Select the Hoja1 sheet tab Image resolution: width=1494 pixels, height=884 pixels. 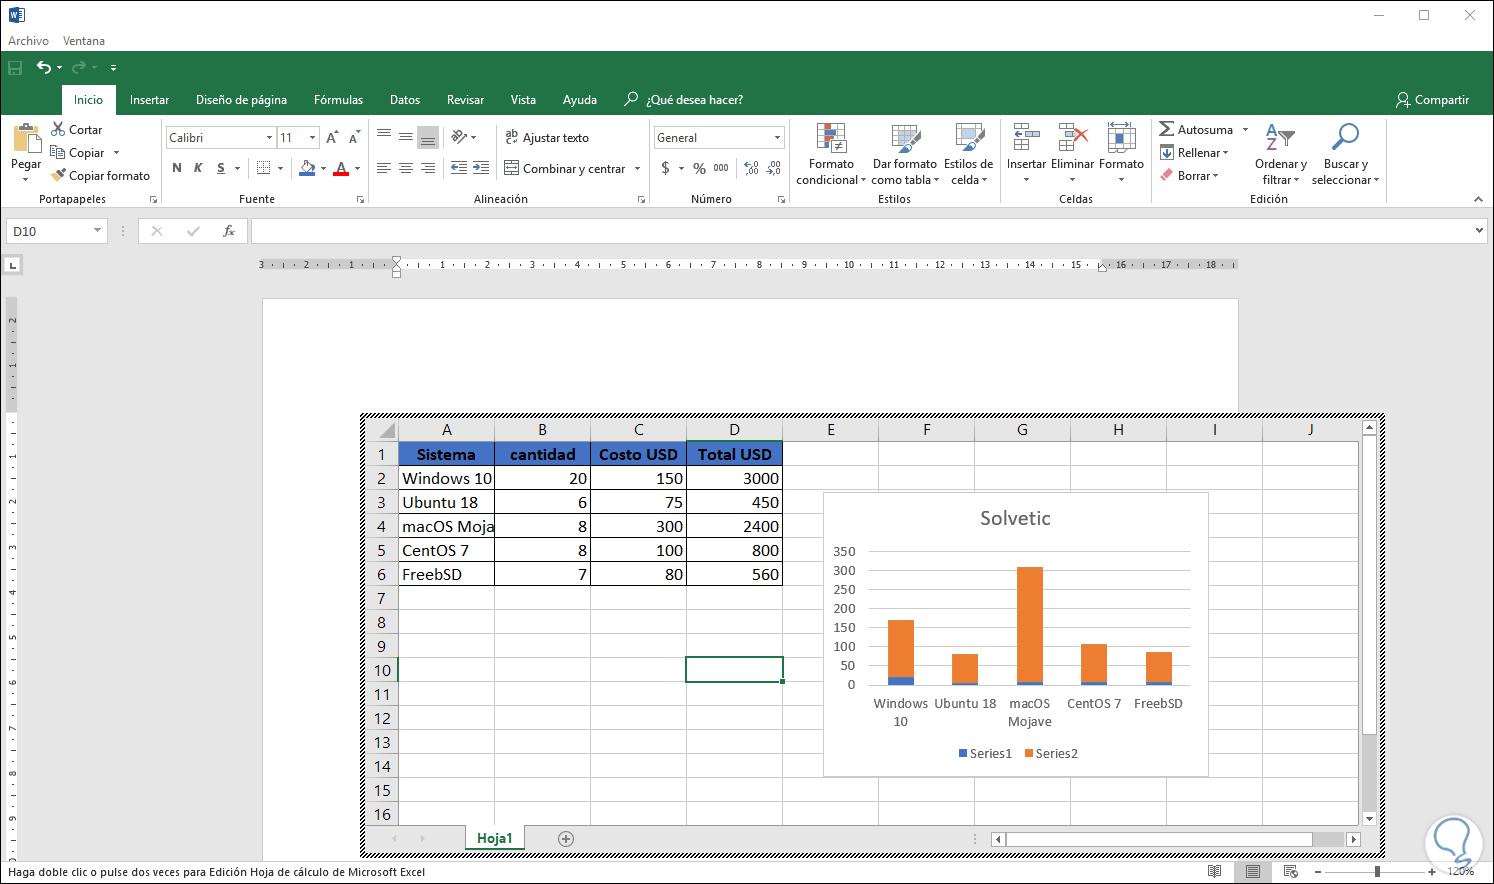pos(494,838)
